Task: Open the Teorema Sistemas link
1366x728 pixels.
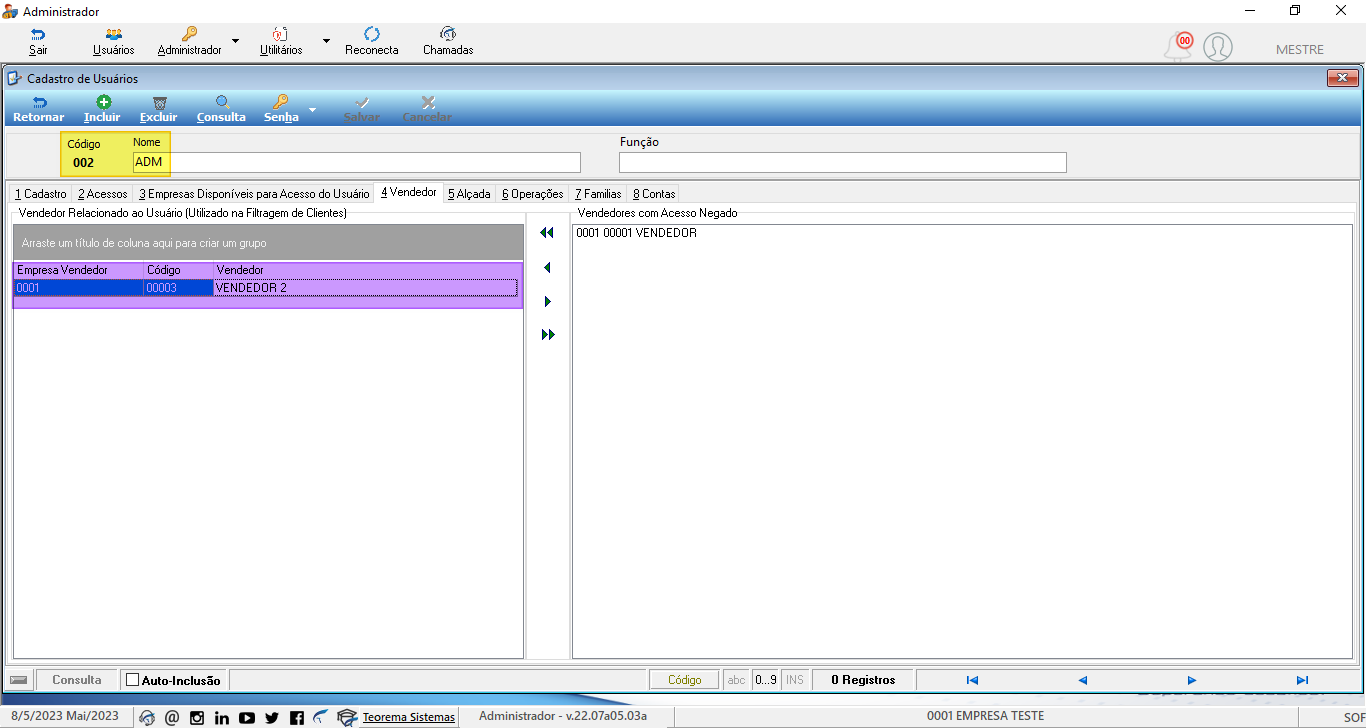Action: click(408, 717)
